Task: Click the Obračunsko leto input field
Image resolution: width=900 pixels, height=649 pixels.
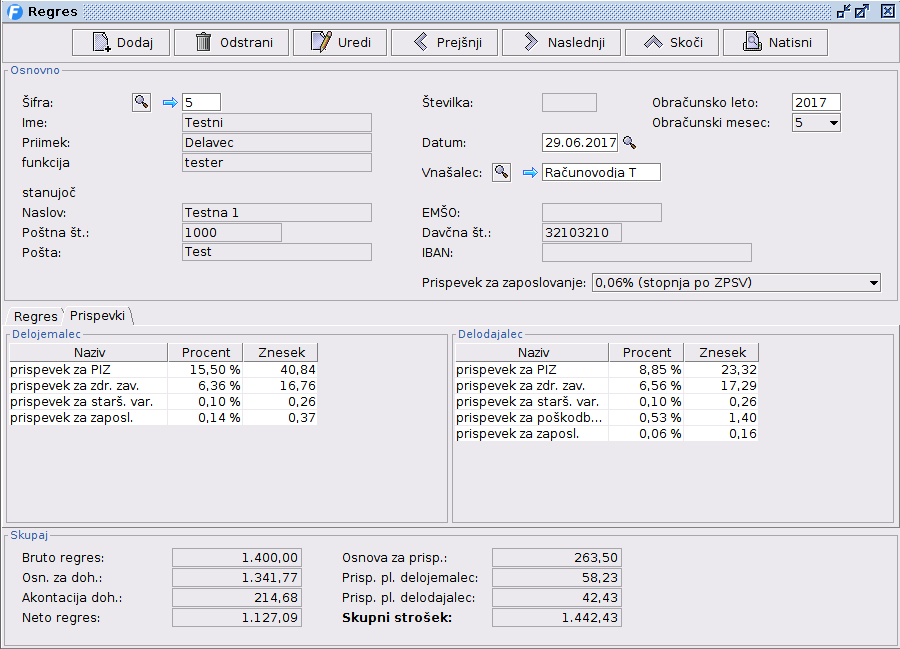Action: click(815, 102)
